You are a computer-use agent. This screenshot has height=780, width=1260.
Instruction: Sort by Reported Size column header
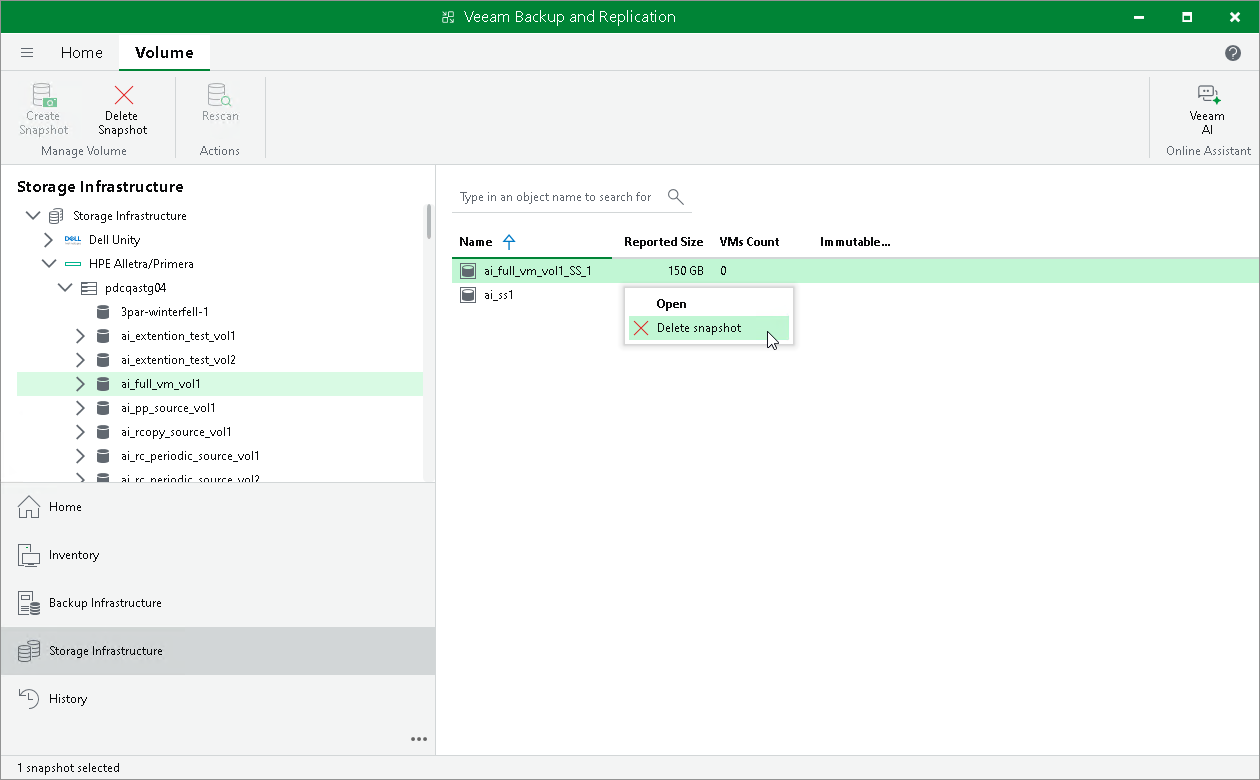pos(663,242)
